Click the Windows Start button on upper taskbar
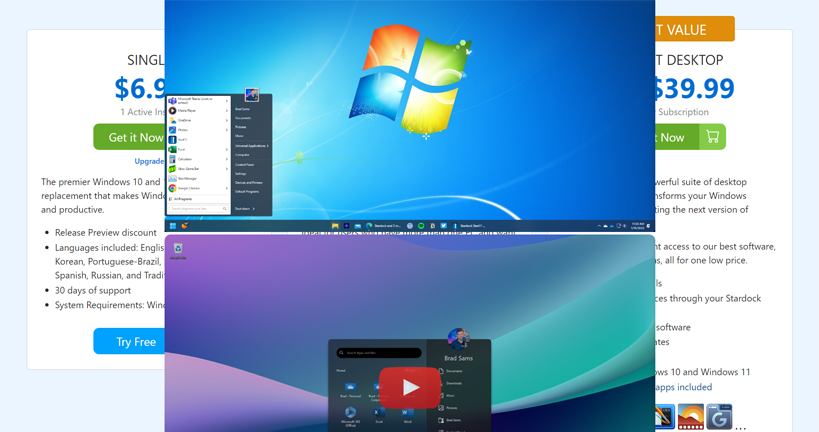The height and width of the screenshot is (432, 819). pos(173,226)
